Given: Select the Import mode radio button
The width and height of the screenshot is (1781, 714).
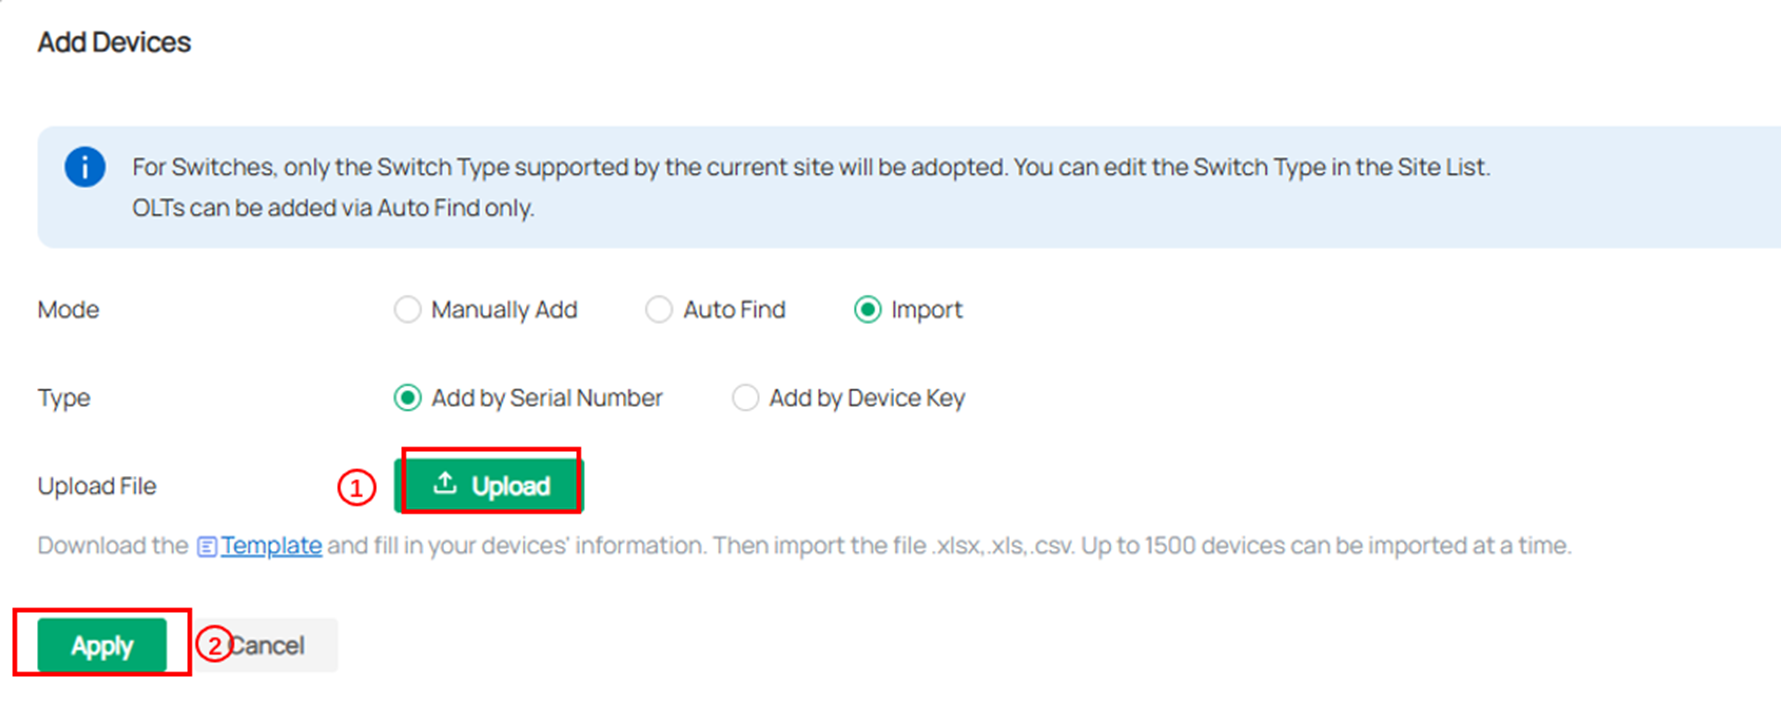Looking at the screenshot, I should [867, 310].
